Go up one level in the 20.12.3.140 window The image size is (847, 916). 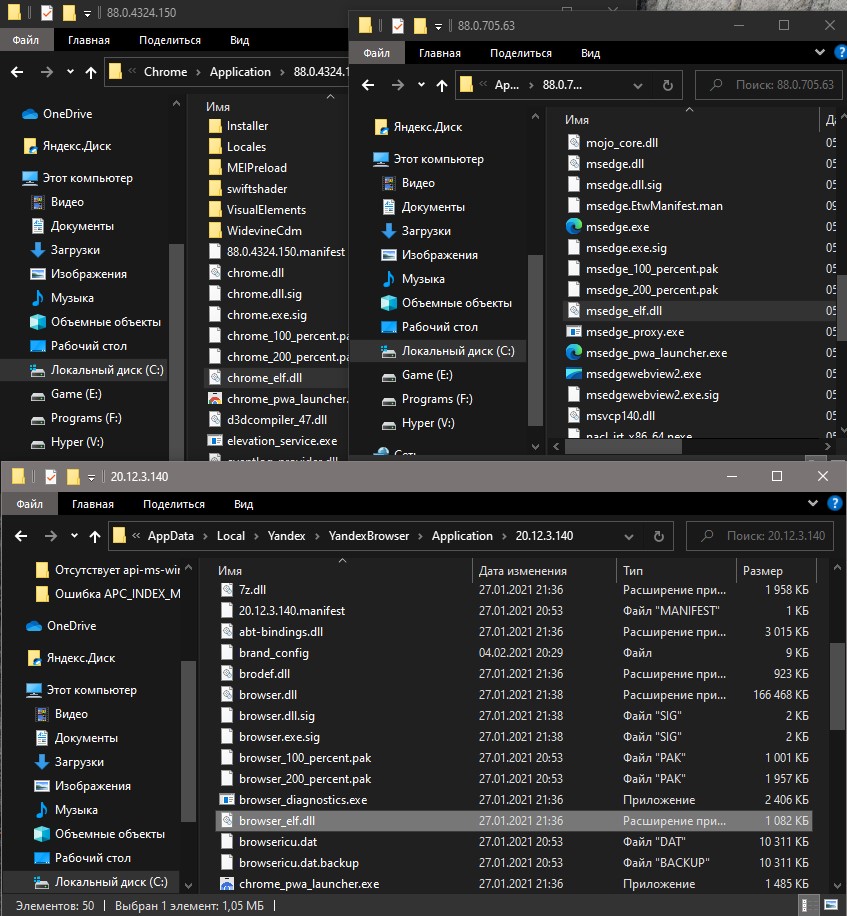click(95, 536)
